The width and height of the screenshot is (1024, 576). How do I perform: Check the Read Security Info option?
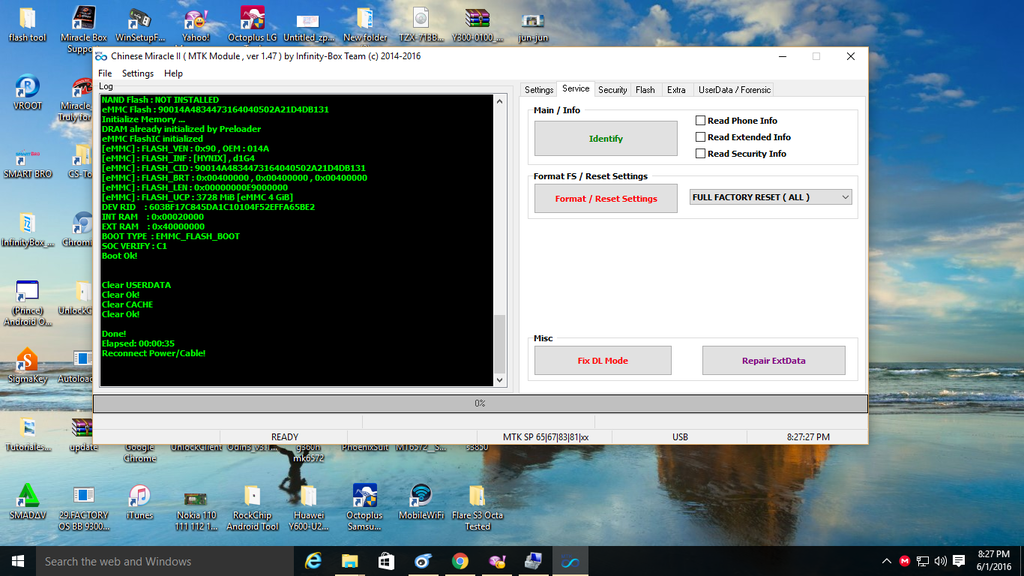(701, 154)
